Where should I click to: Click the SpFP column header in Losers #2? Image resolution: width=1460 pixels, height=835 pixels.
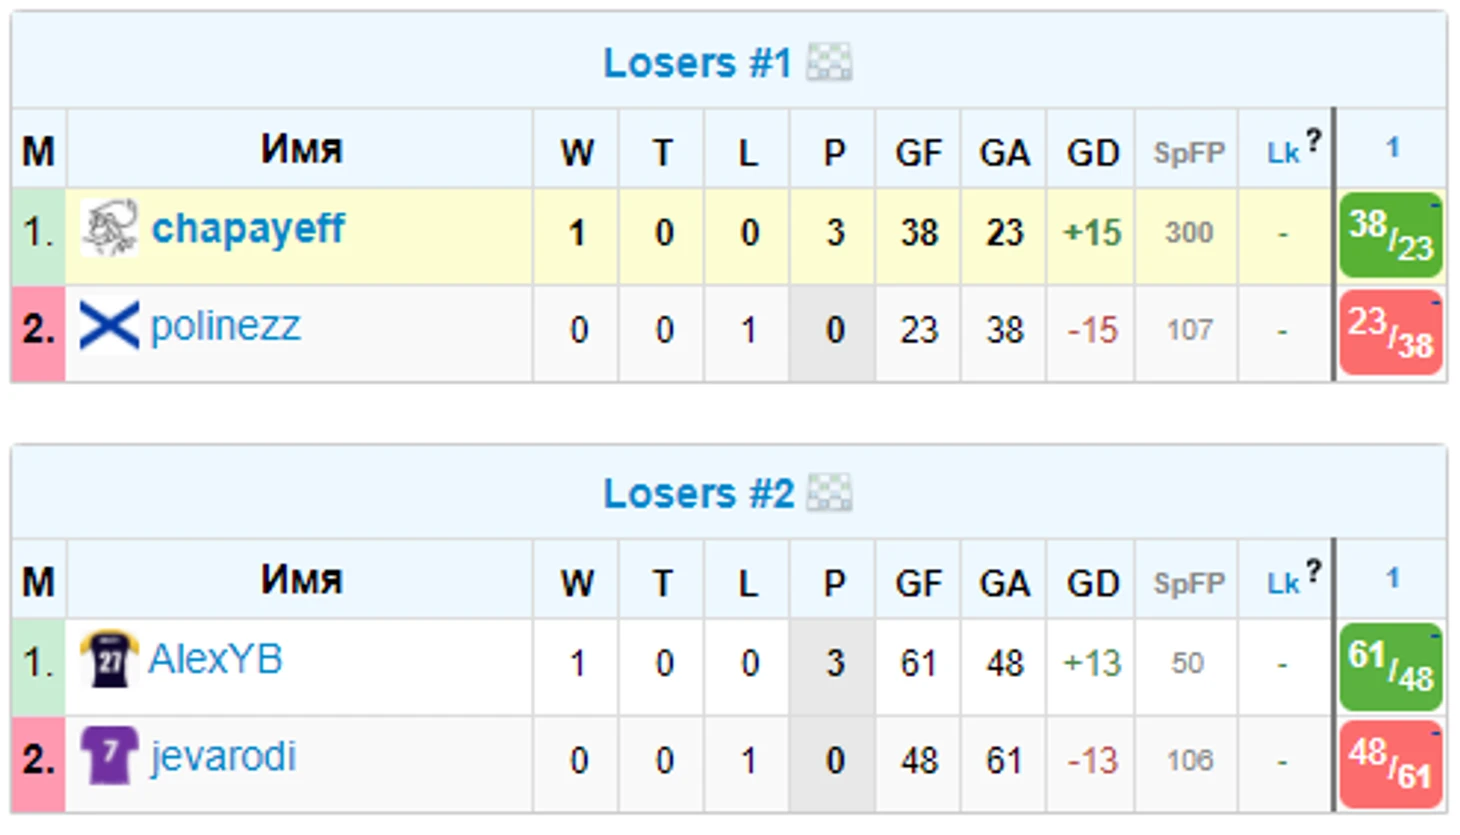pyautogui.click(x=1188, y=583)
